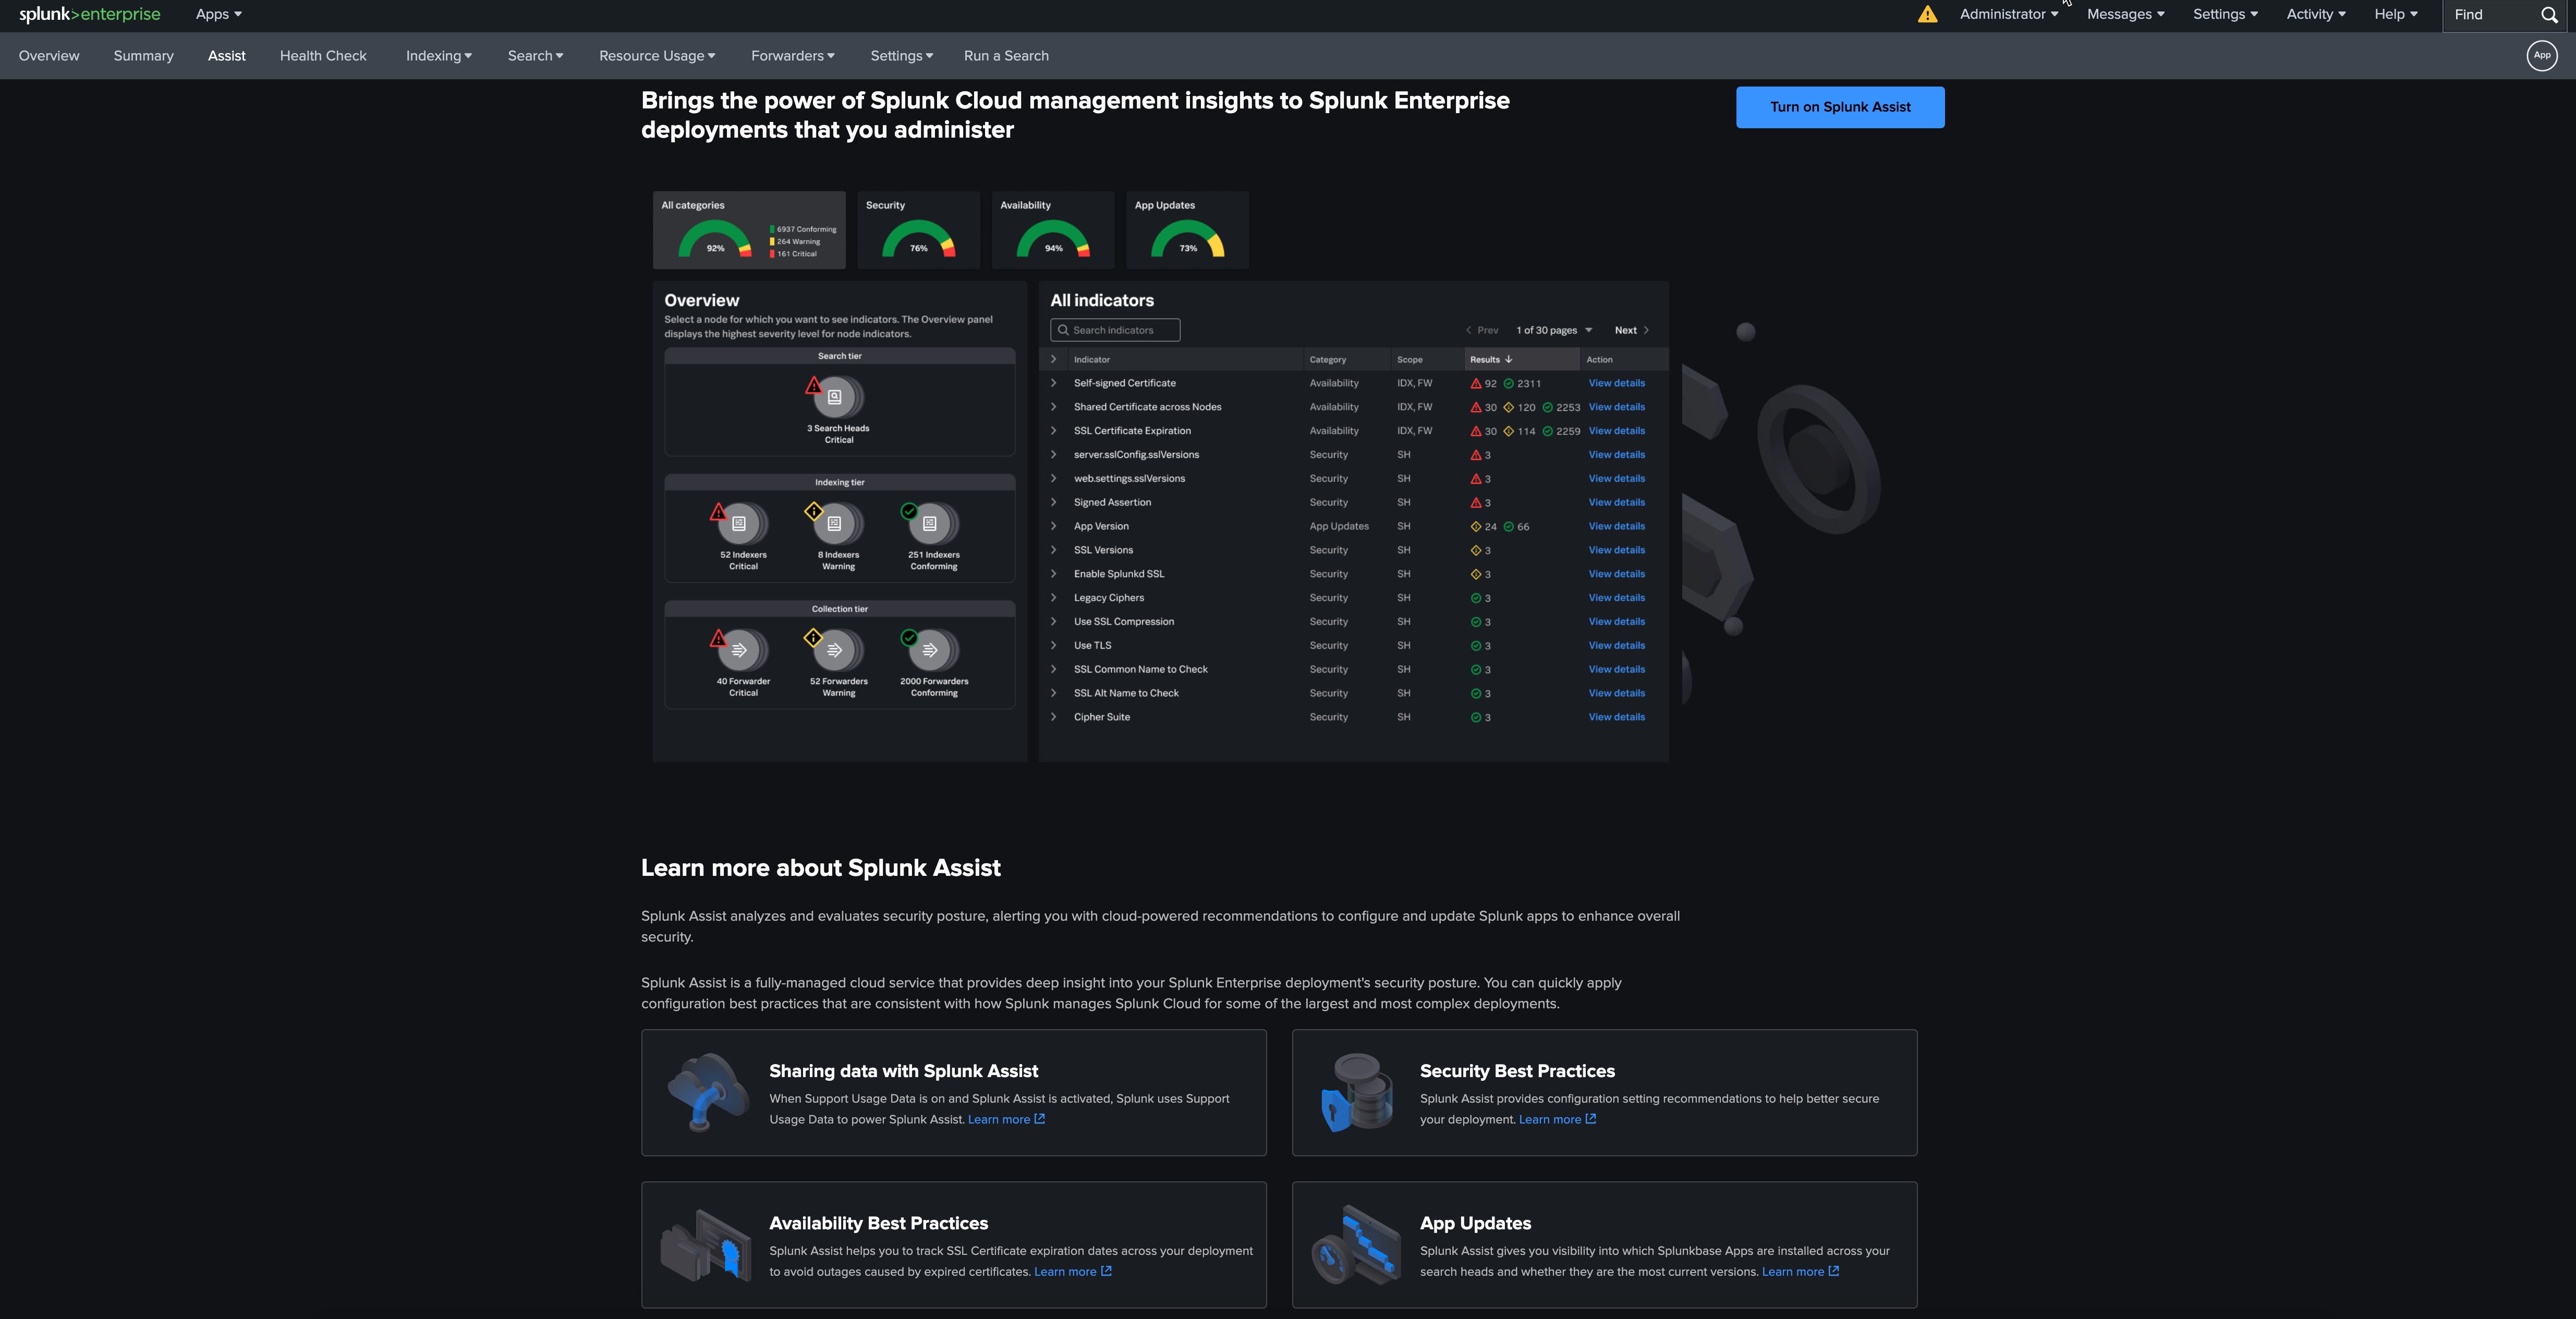Click Run a Search
This screenshot has width=2576, height=1319.
click(x=1006, y=56)
